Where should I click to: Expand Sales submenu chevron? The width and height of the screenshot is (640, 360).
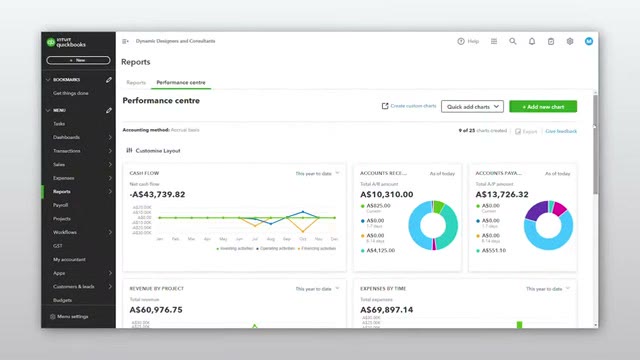point(110,164)
